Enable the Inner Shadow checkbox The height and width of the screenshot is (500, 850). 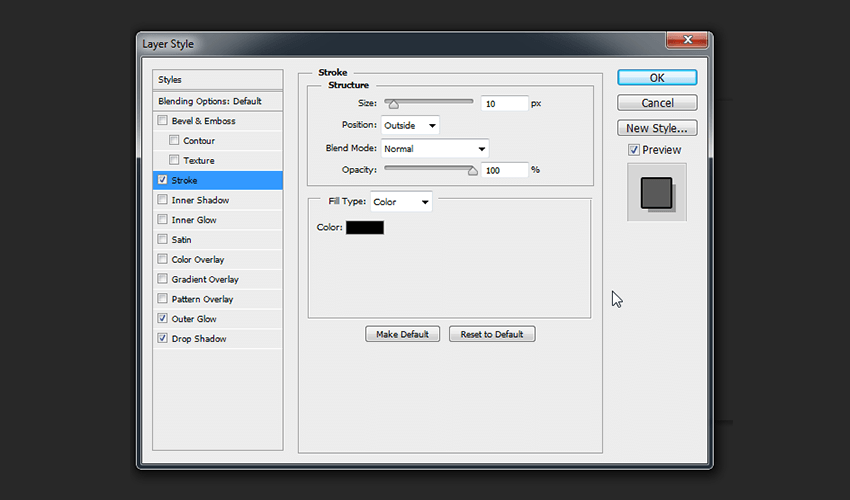[x=162, y=200]
